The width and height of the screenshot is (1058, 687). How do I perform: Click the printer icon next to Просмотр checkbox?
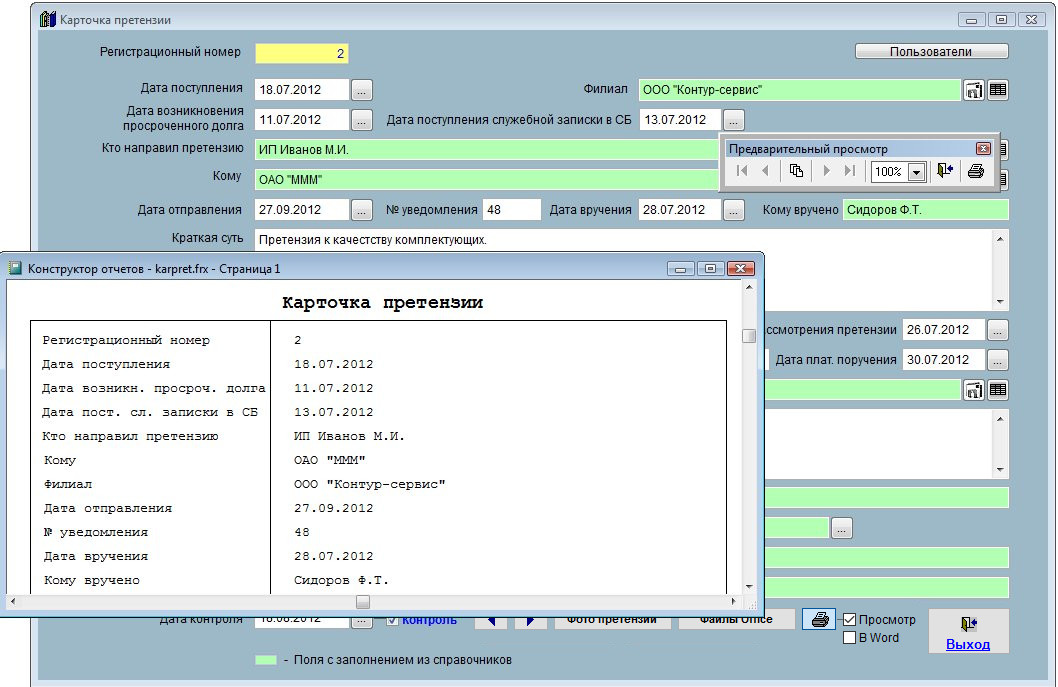point(820,620)
